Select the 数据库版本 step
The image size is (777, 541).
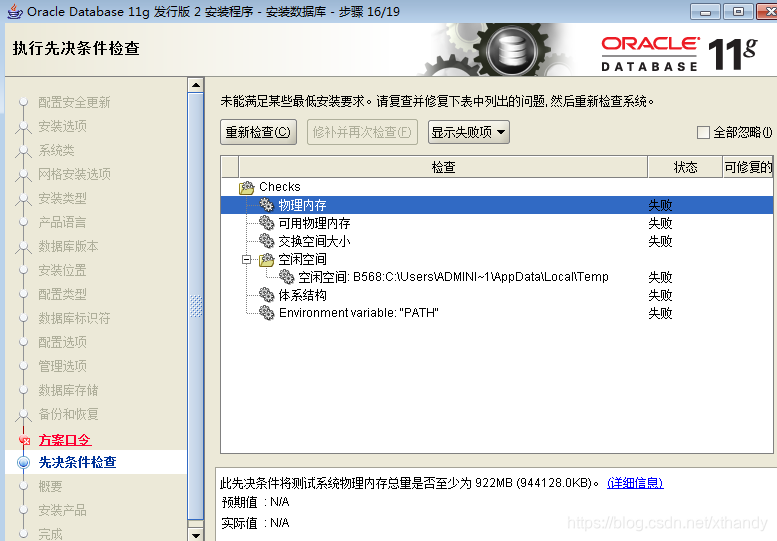(x=68, y=246)
